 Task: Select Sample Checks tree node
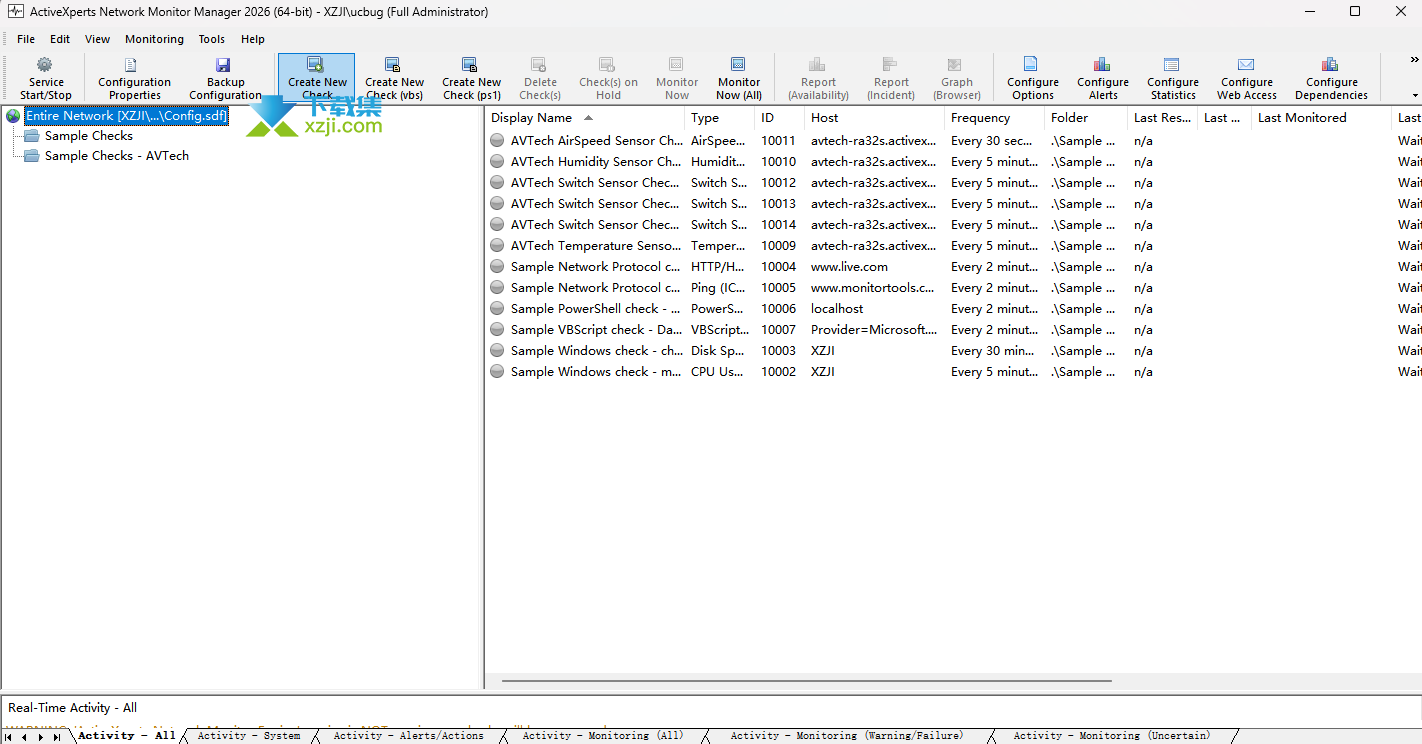click(x=89, y=136)
